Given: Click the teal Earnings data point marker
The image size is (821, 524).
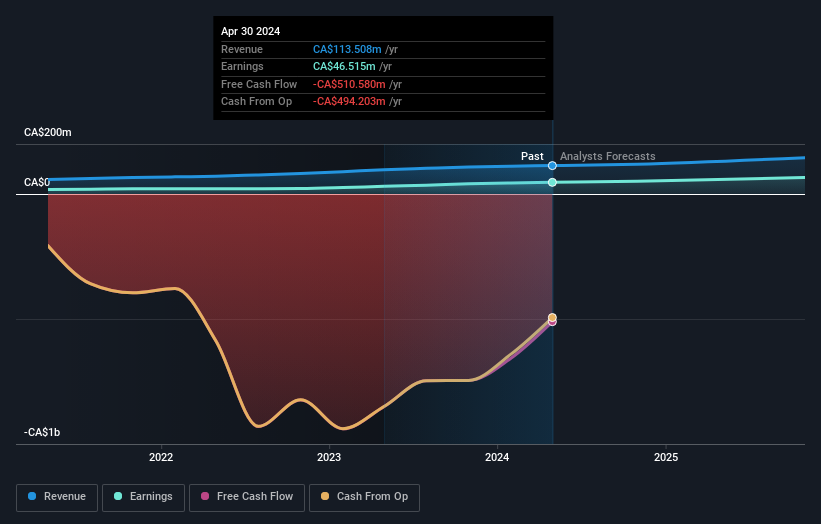Looking at the screenshot, I should pos(552,182).
